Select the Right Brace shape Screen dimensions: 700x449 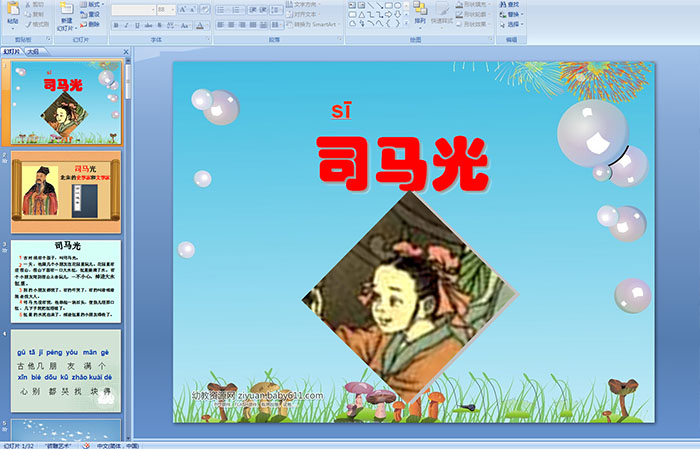tap(397, 23)
